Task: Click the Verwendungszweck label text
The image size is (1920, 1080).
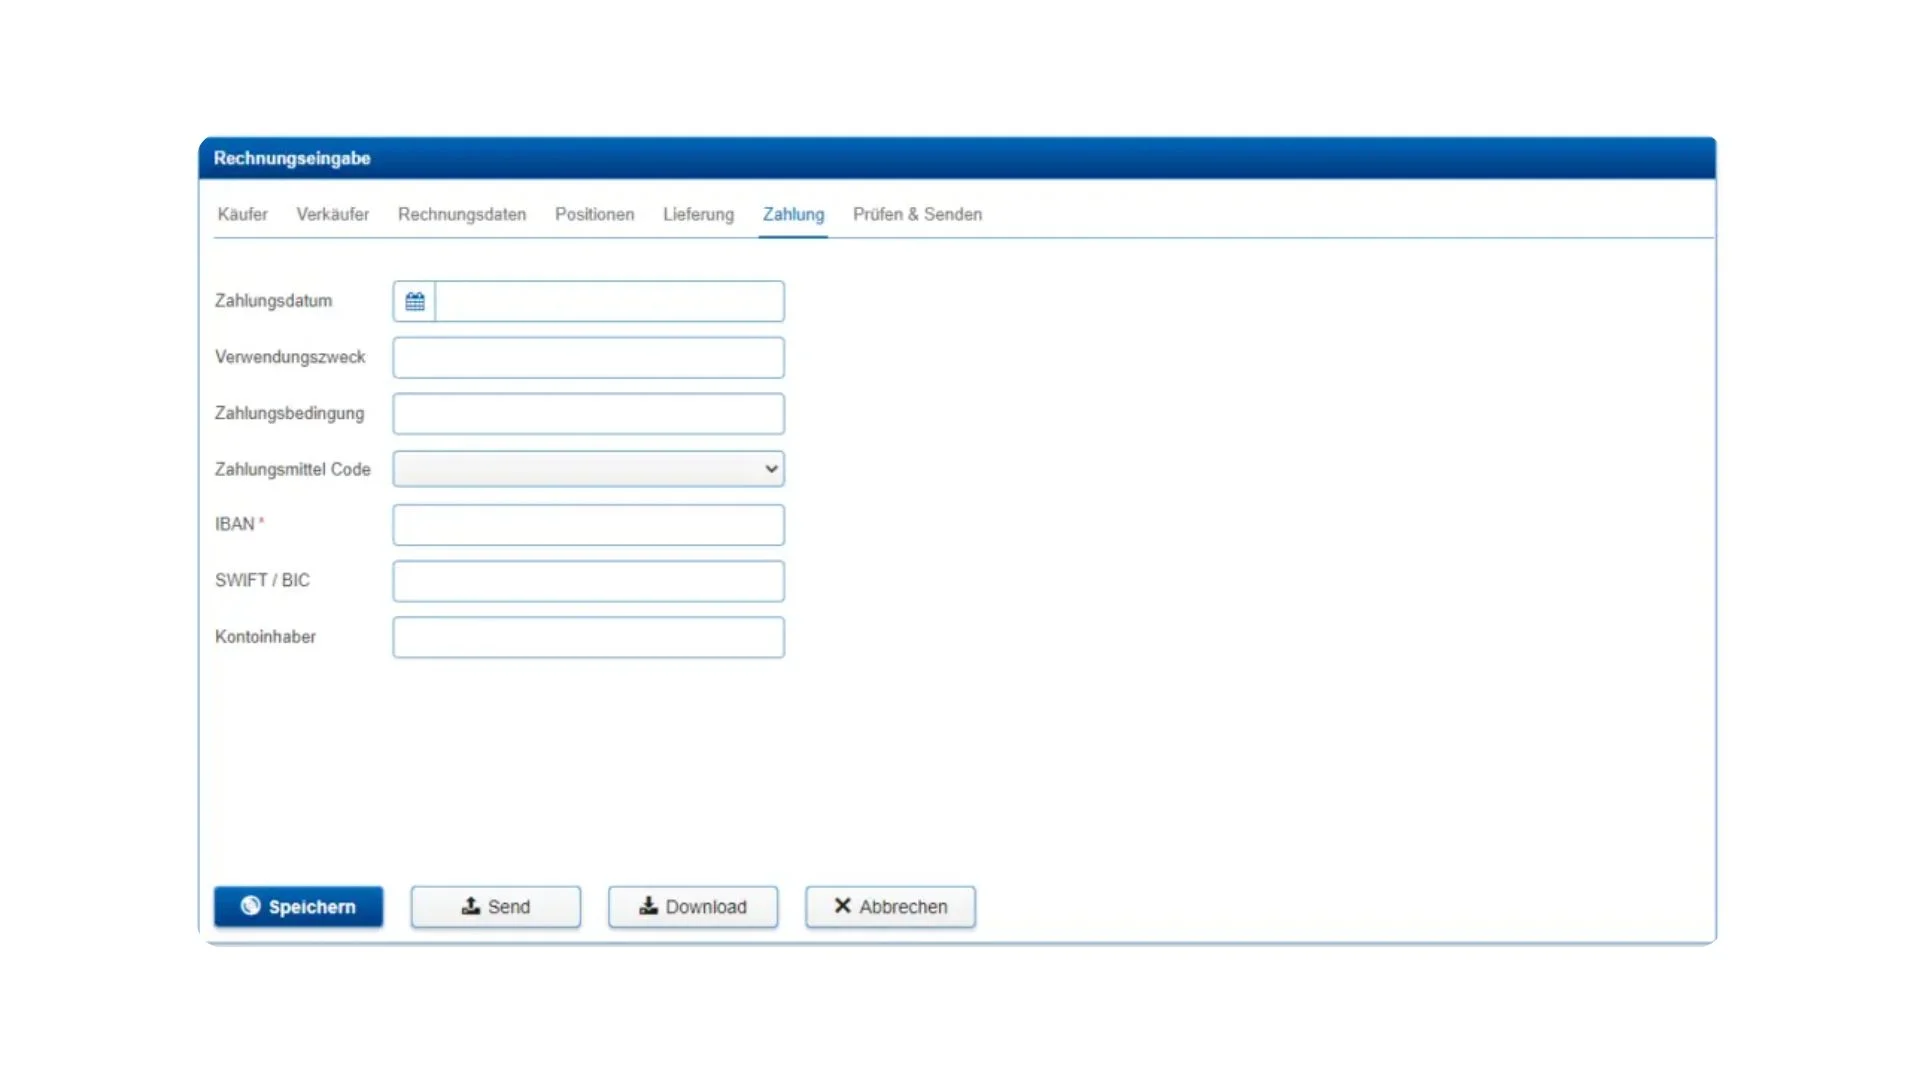Action: click(290, 357)
